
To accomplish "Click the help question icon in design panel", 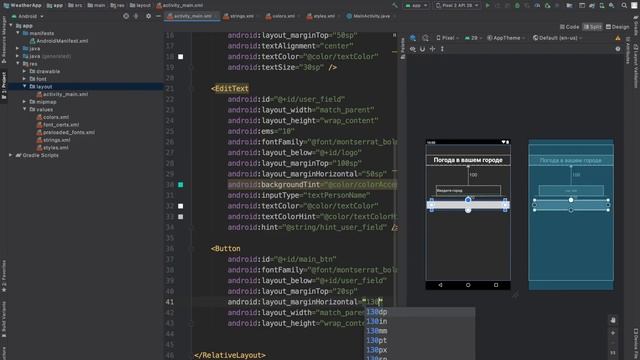I will pos(618,49).
